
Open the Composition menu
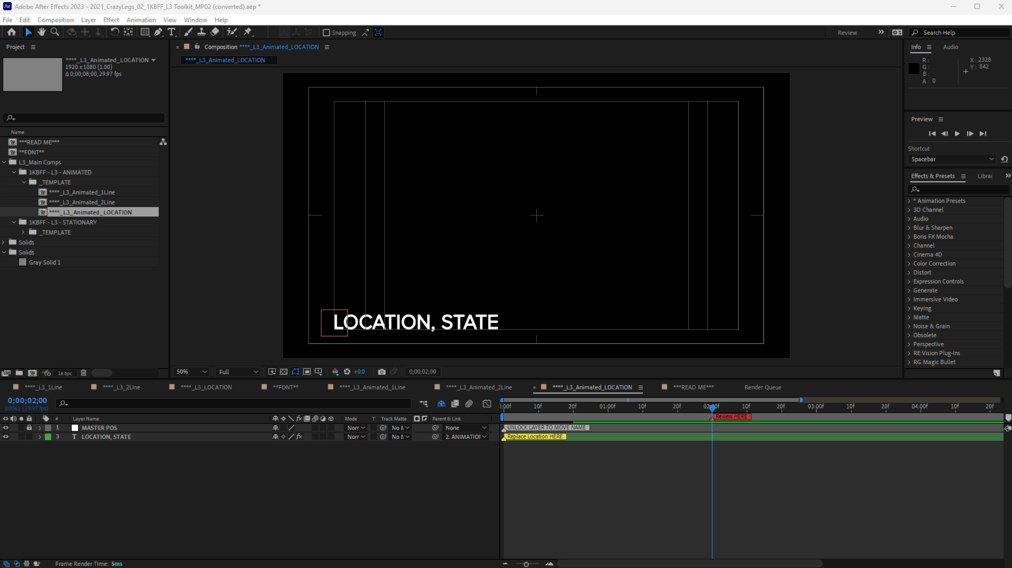coord(55,20)
